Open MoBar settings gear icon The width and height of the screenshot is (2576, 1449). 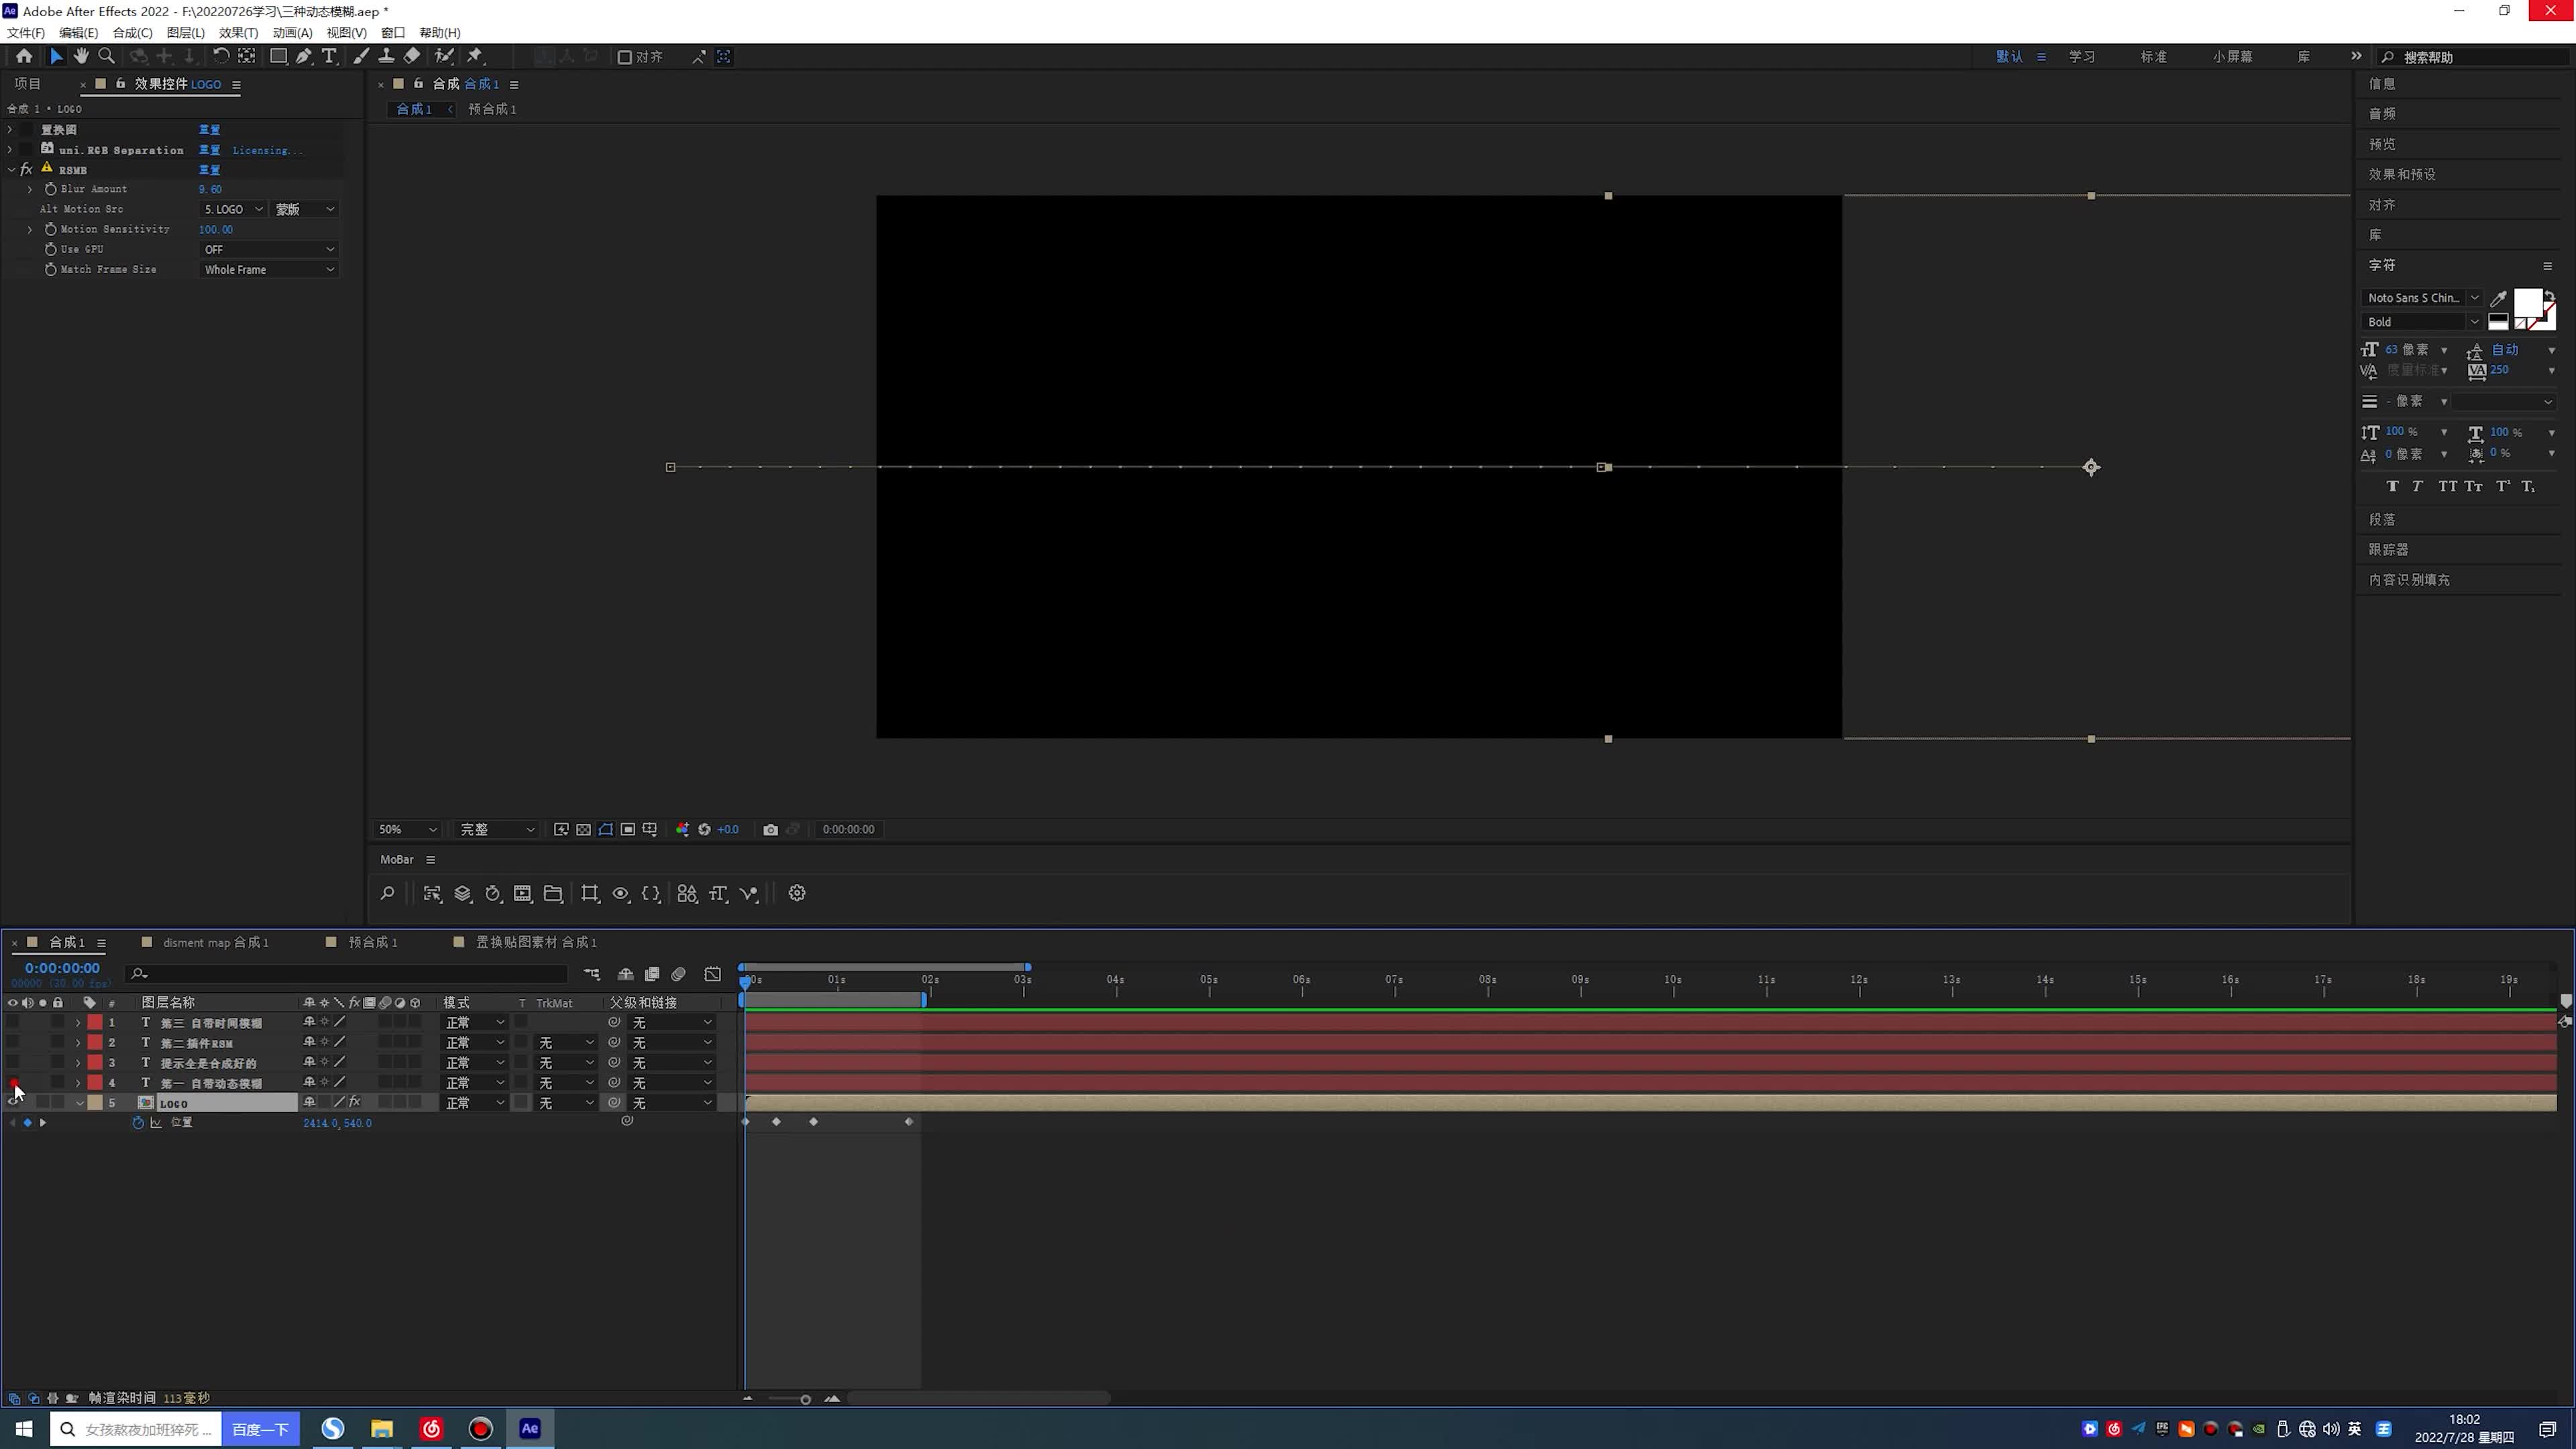pyautogui.click(x=797, y=894)
